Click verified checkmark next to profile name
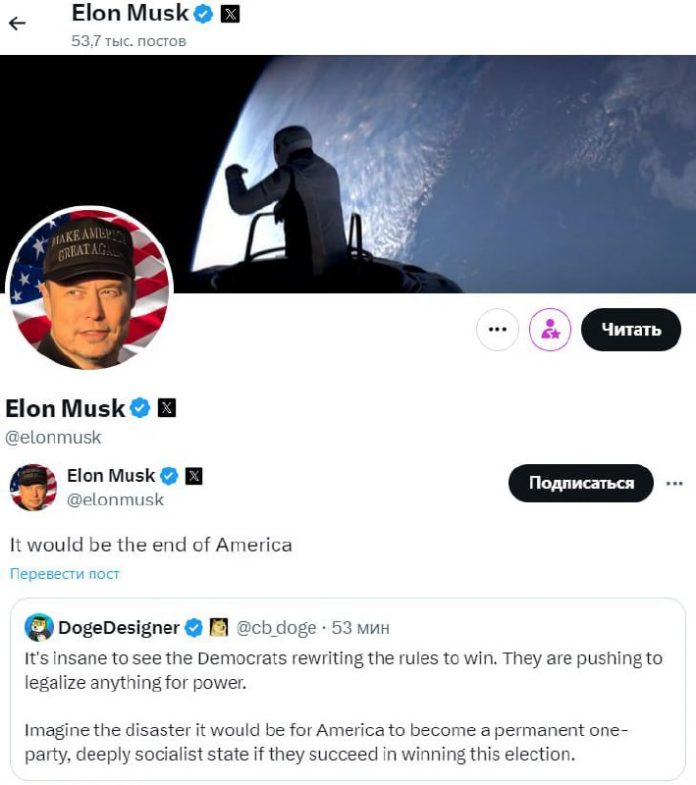The height and width of the screenshot is (785, 696). coord(141,408)
